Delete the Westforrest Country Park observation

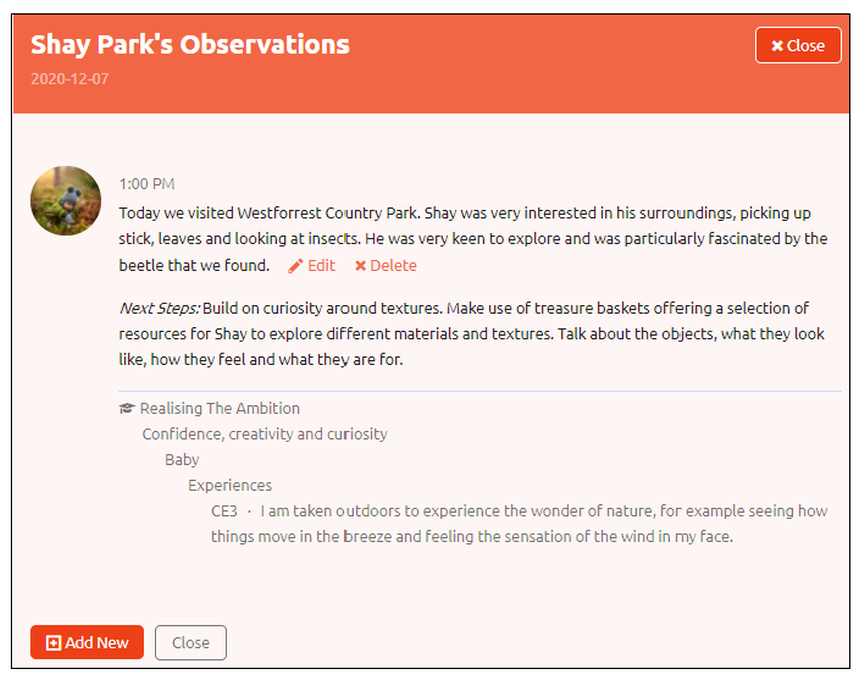tap(386, 266)
